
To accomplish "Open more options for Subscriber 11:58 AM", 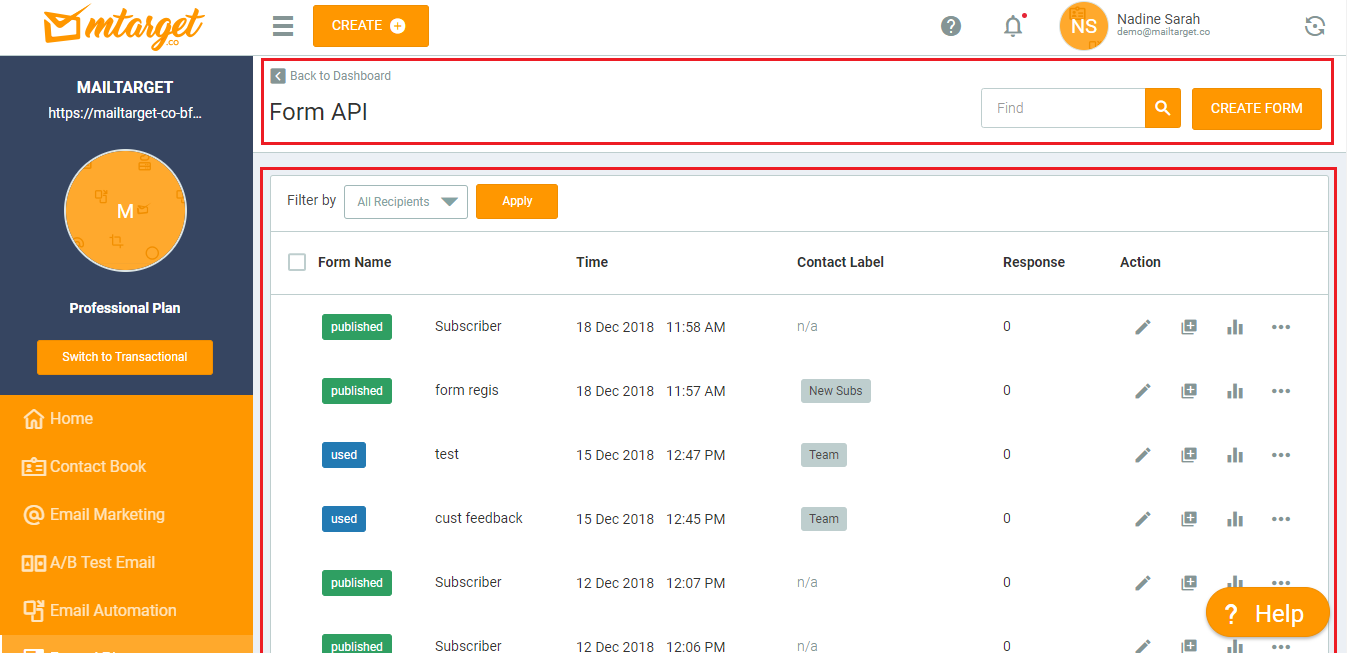I will [x=1281, y=327].
